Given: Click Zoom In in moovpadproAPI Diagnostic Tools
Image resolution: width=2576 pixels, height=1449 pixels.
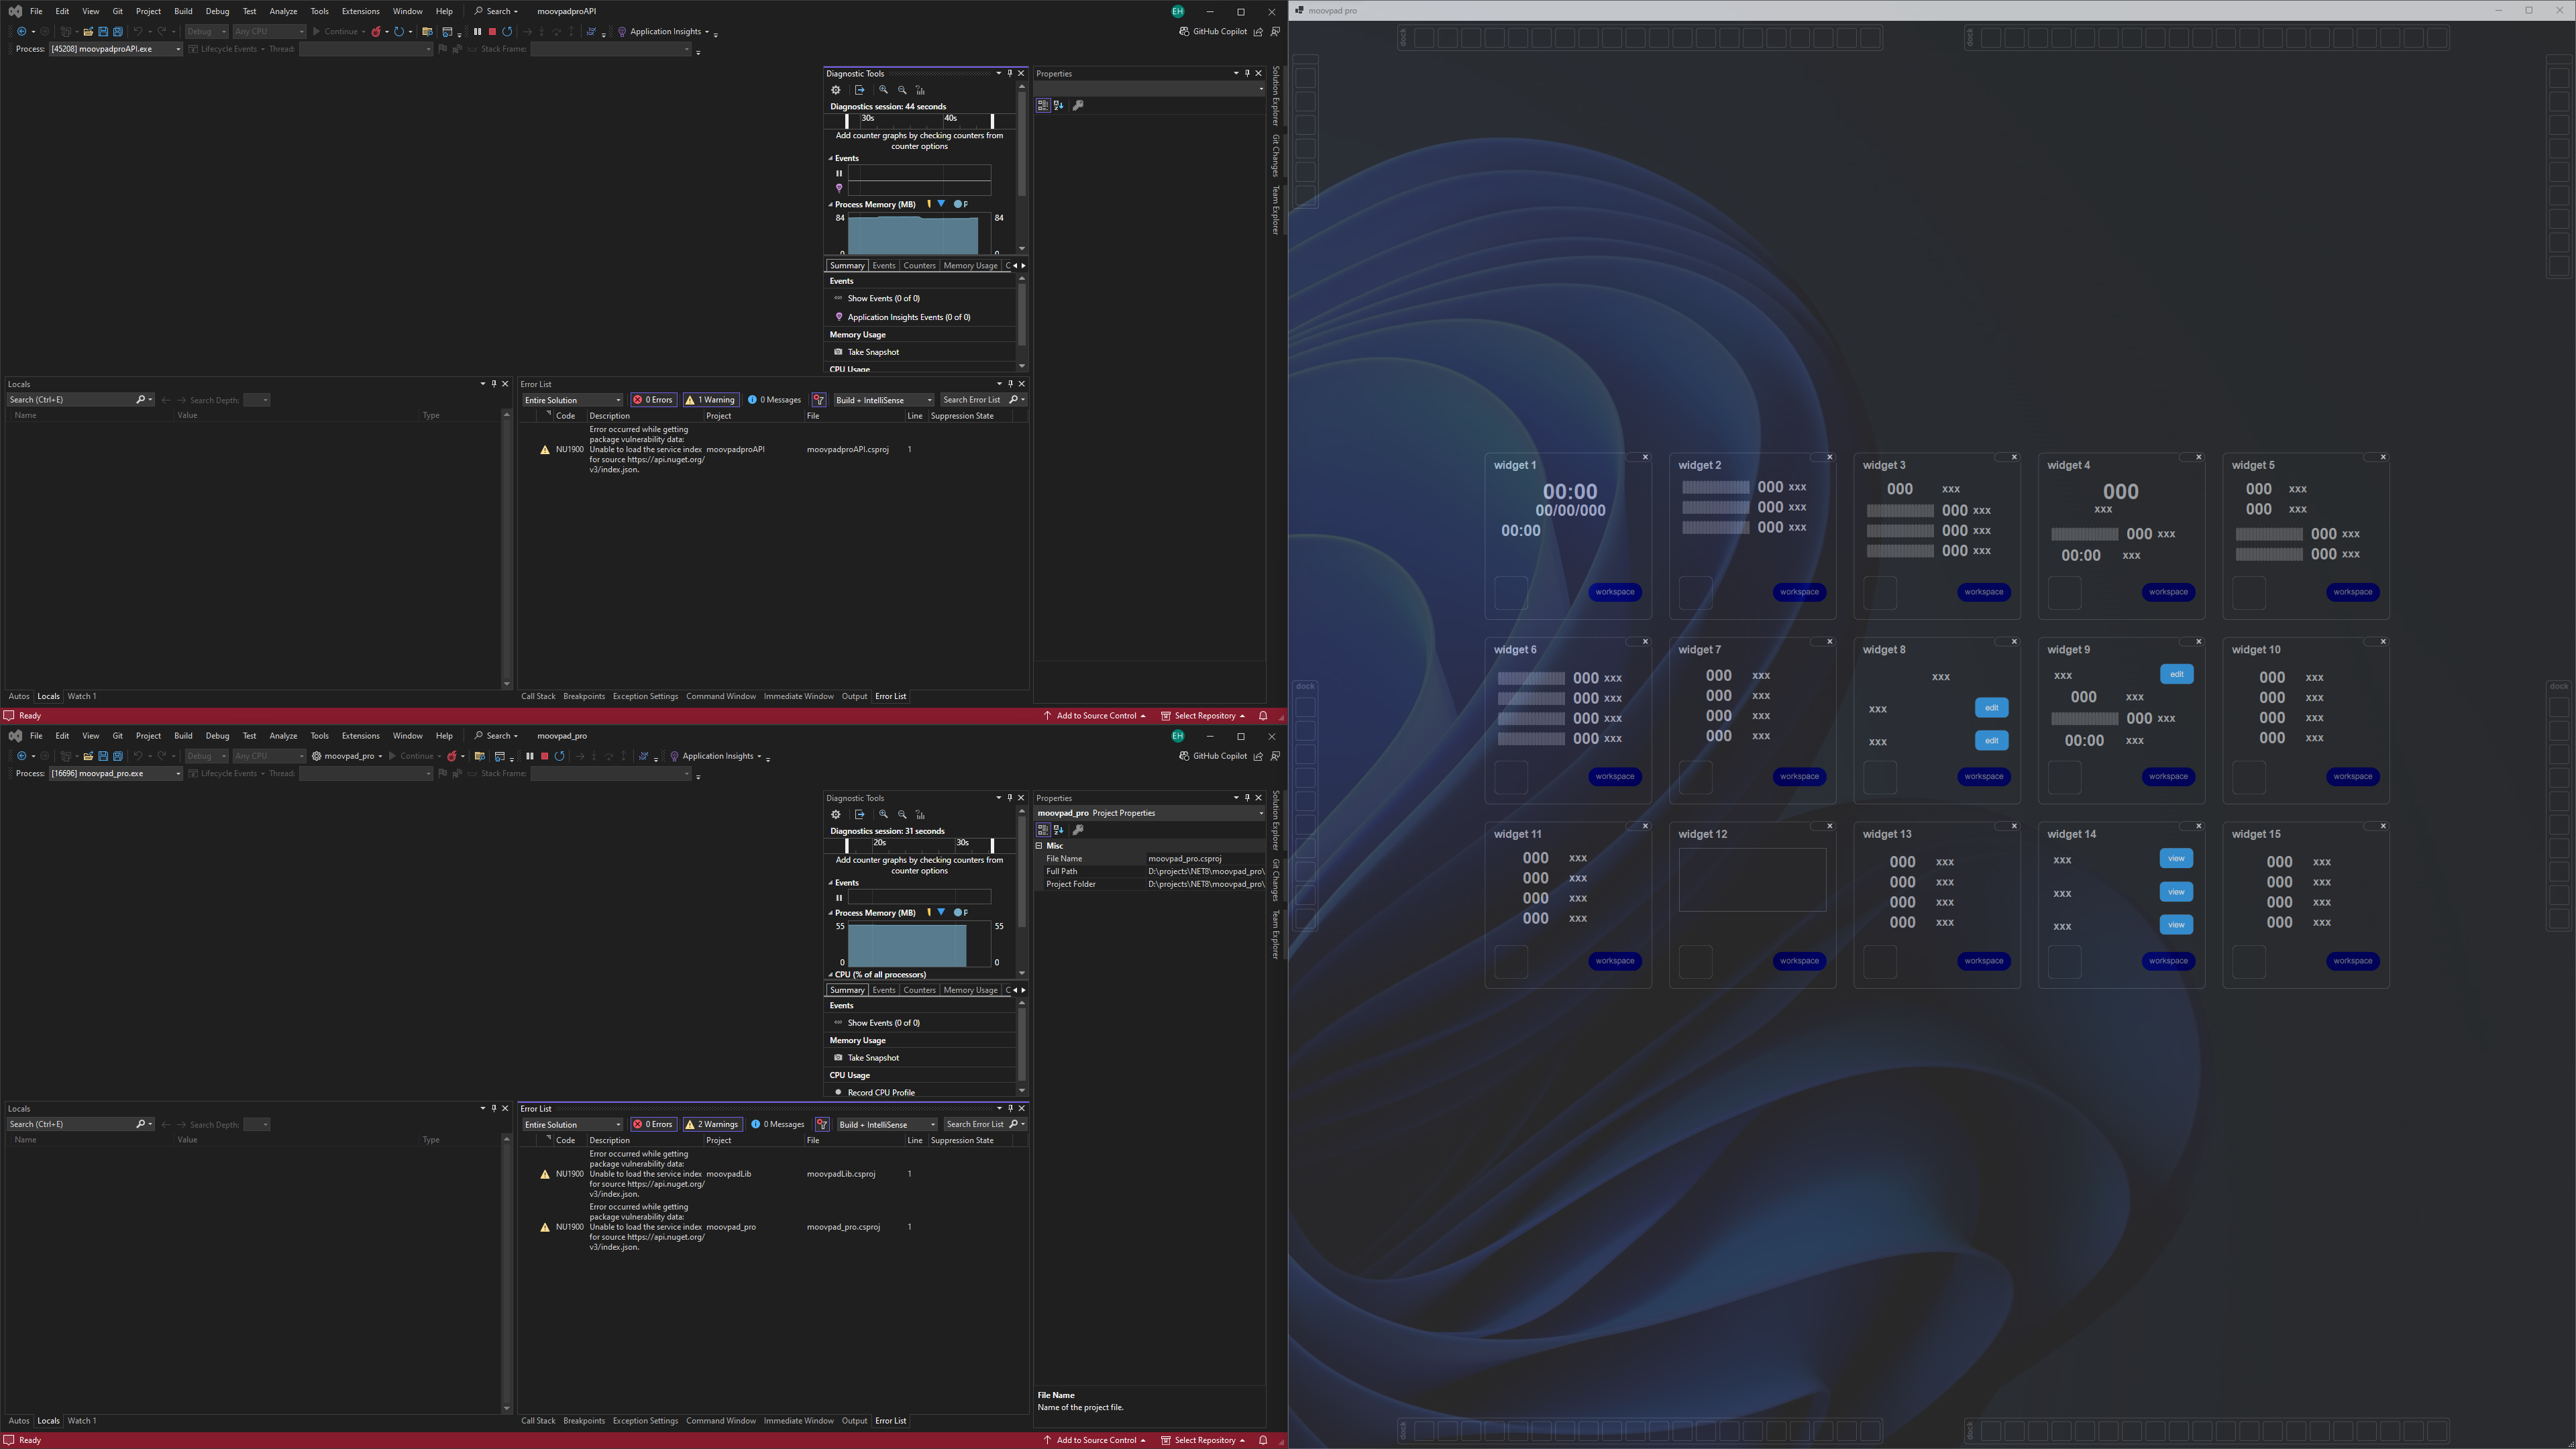Looking at the screenshot, I should (x=883, y=90).
